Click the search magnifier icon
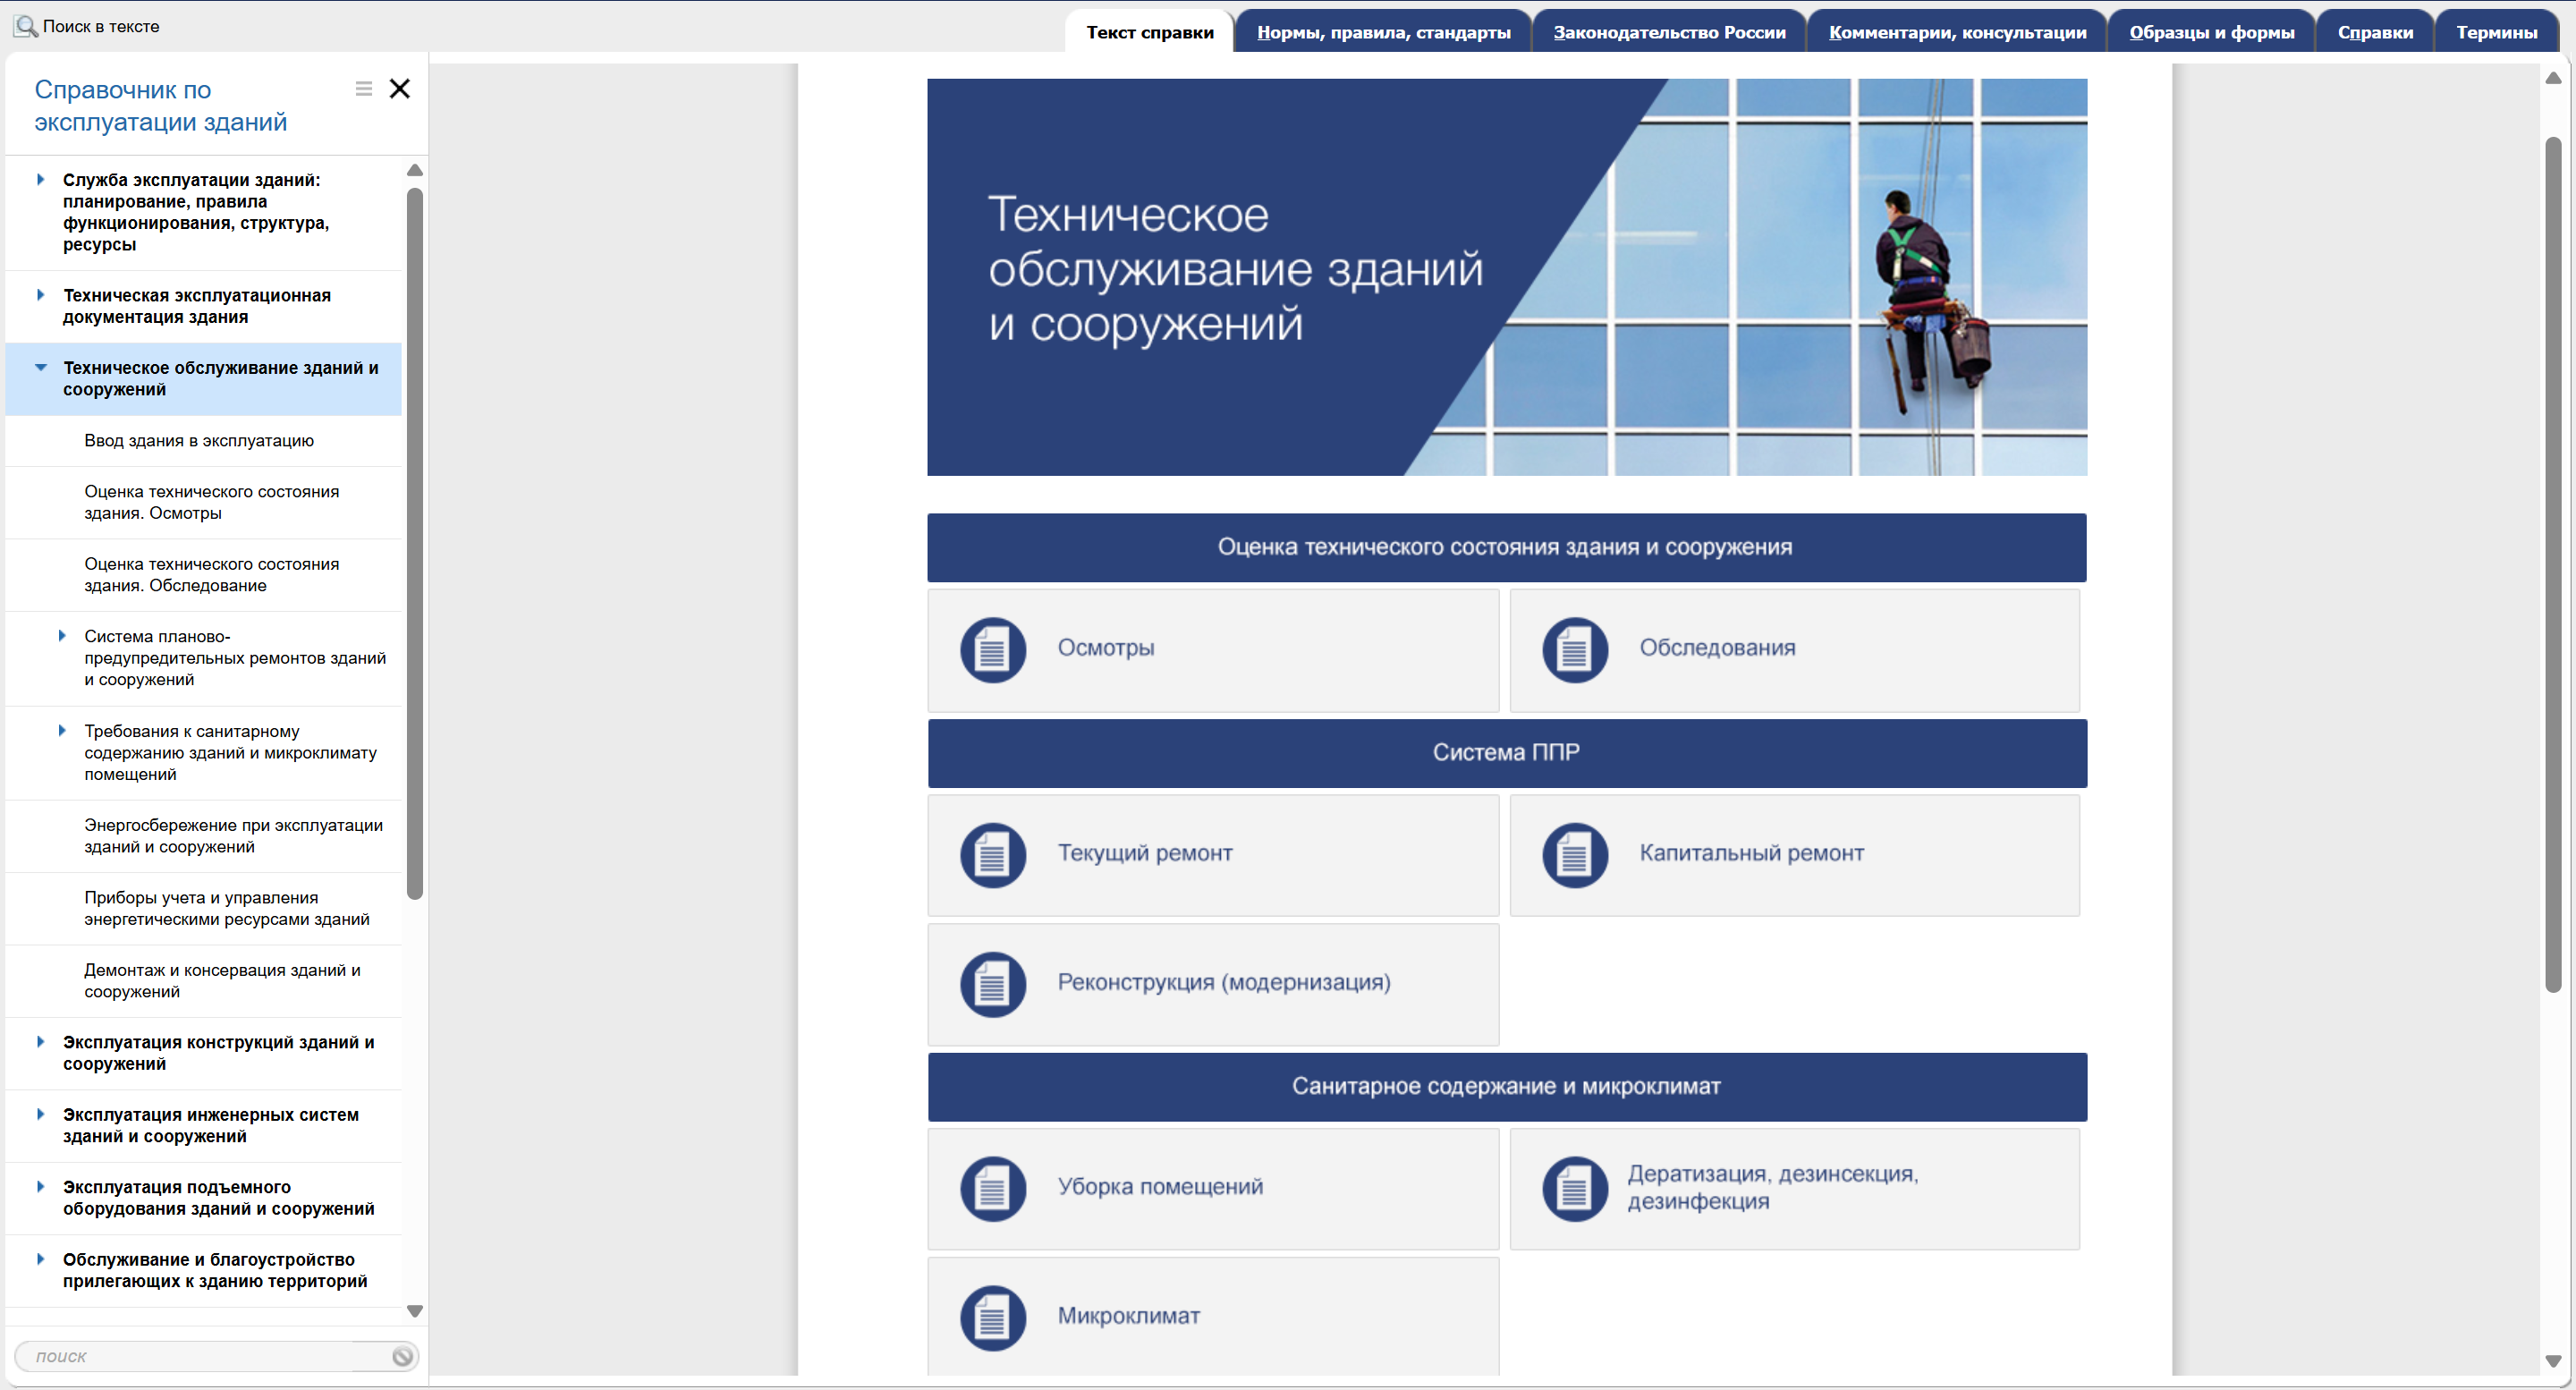 coord(26,26)
